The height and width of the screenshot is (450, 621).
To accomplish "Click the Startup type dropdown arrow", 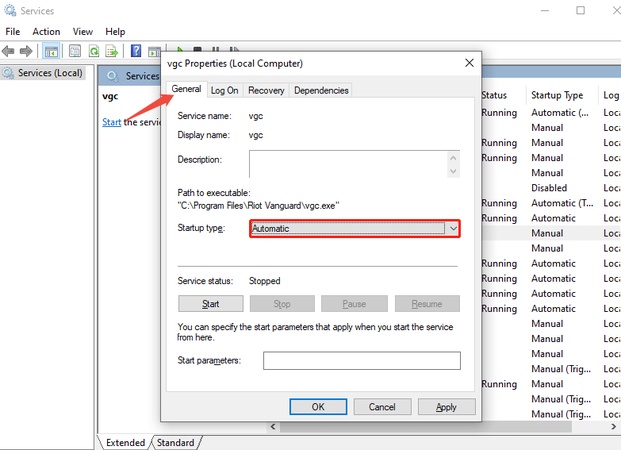I will point(453,229).
